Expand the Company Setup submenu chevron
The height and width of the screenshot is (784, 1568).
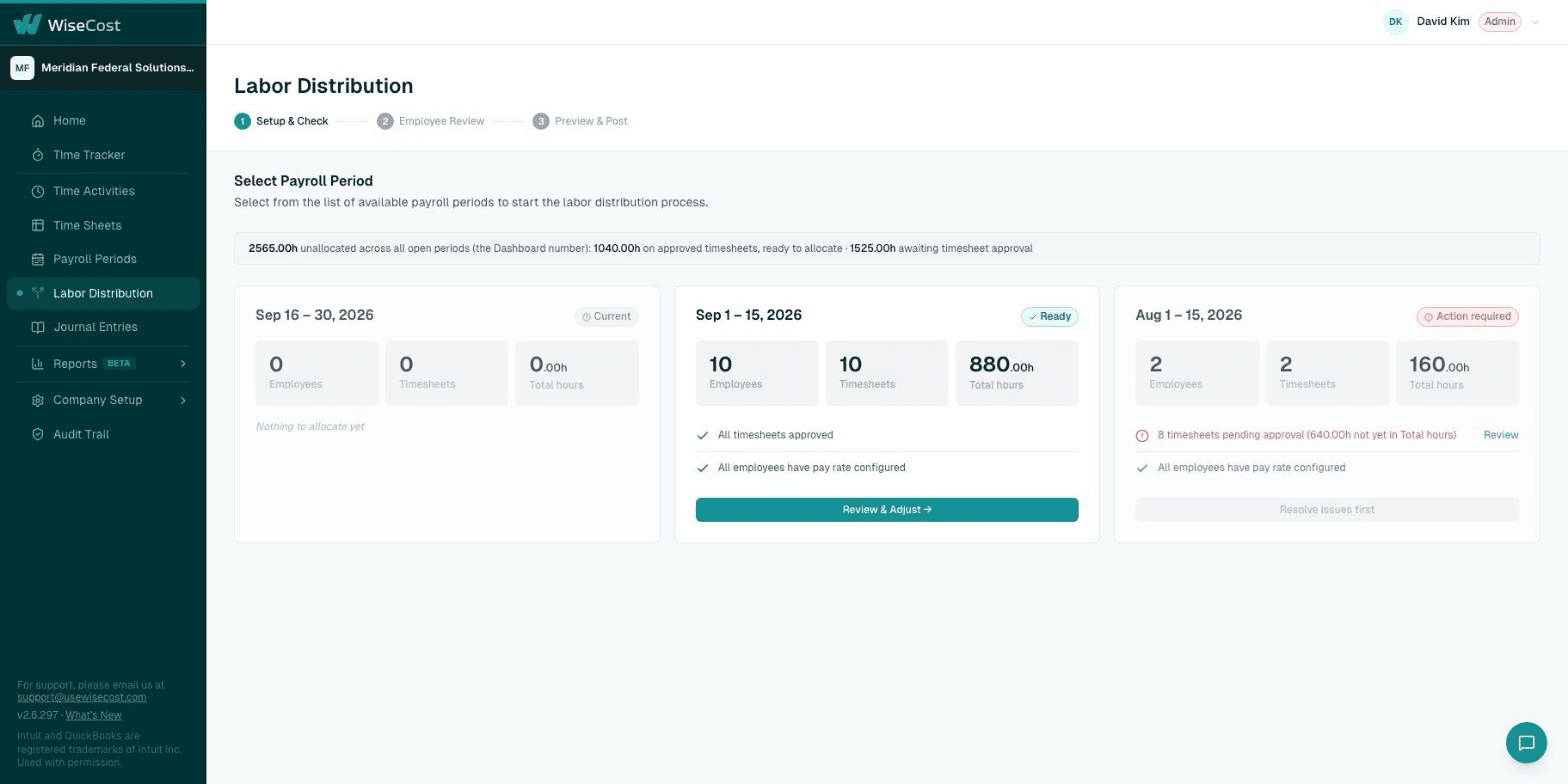click(183, 400)
